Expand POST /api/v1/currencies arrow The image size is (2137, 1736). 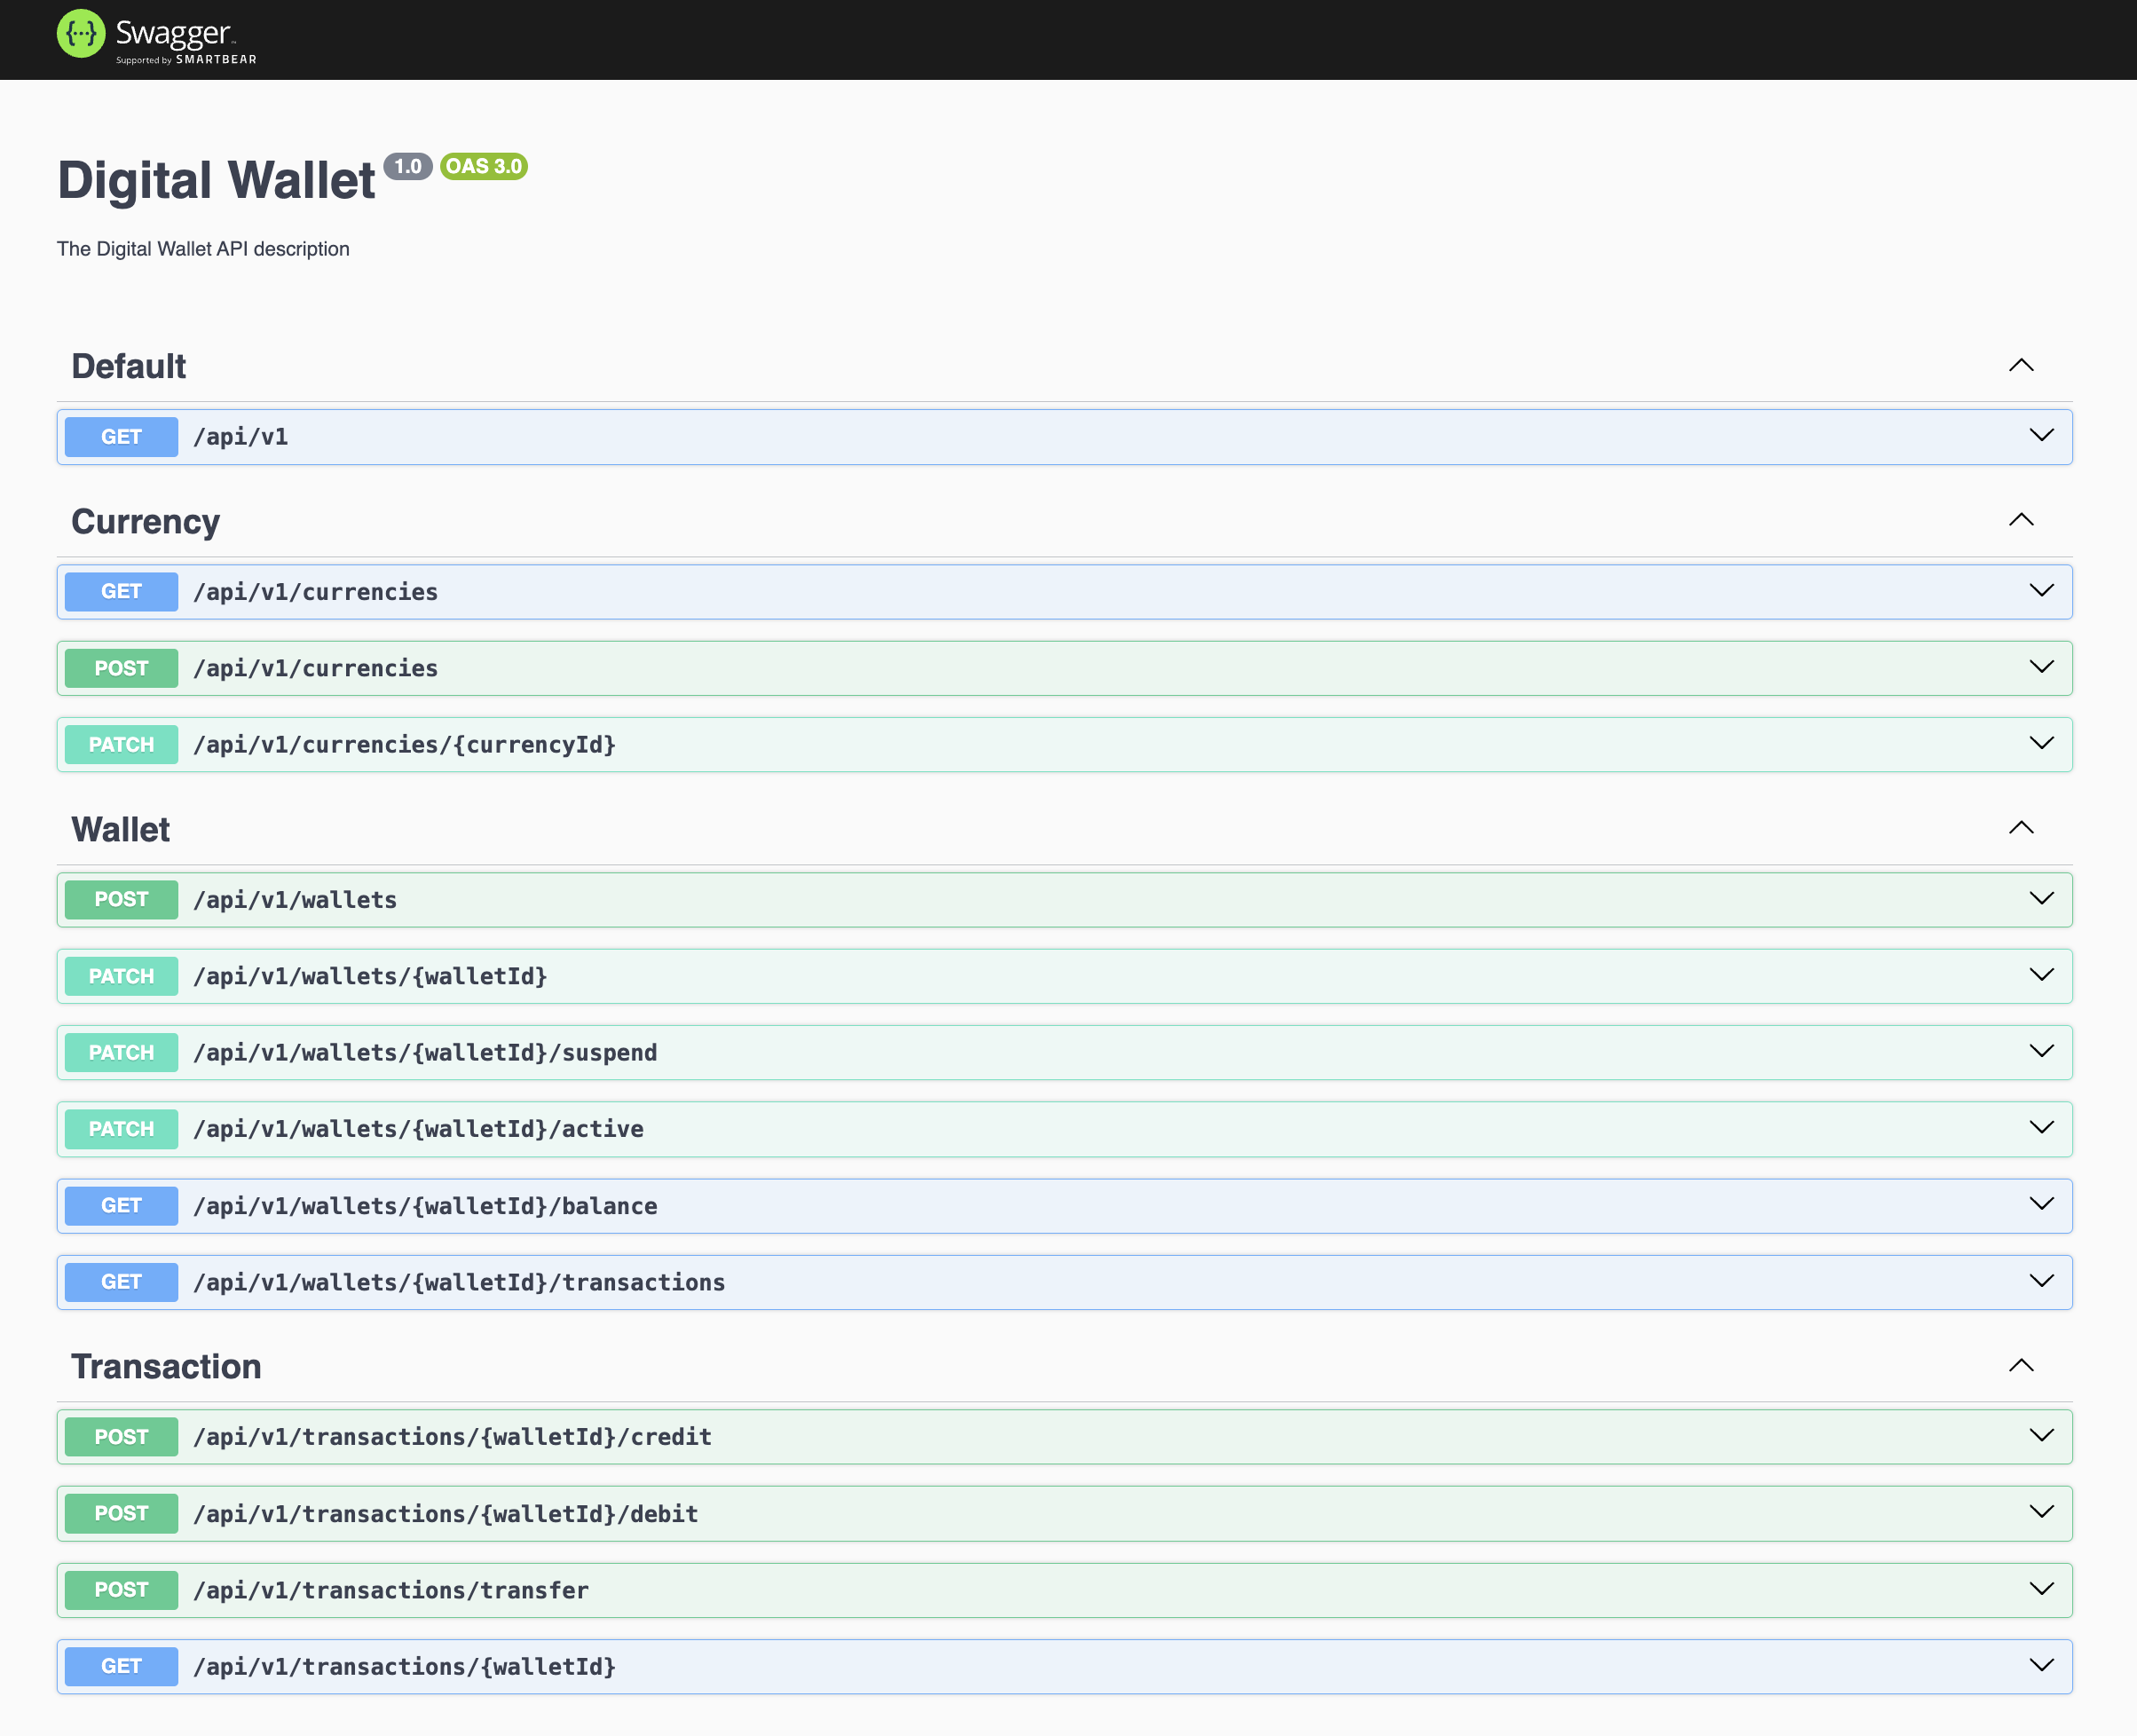pyautogui.click(x=2041, y=667)
